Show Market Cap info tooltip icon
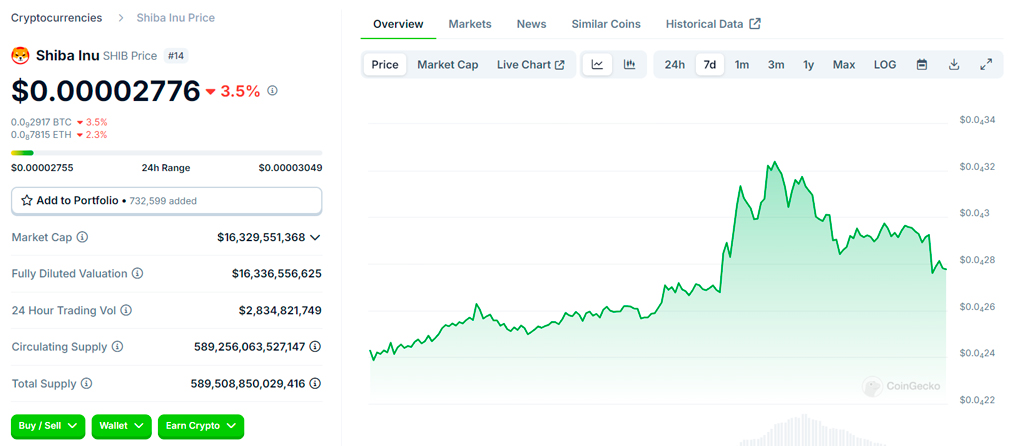This screenshot has height=446, width=1024. pos(82,237)
